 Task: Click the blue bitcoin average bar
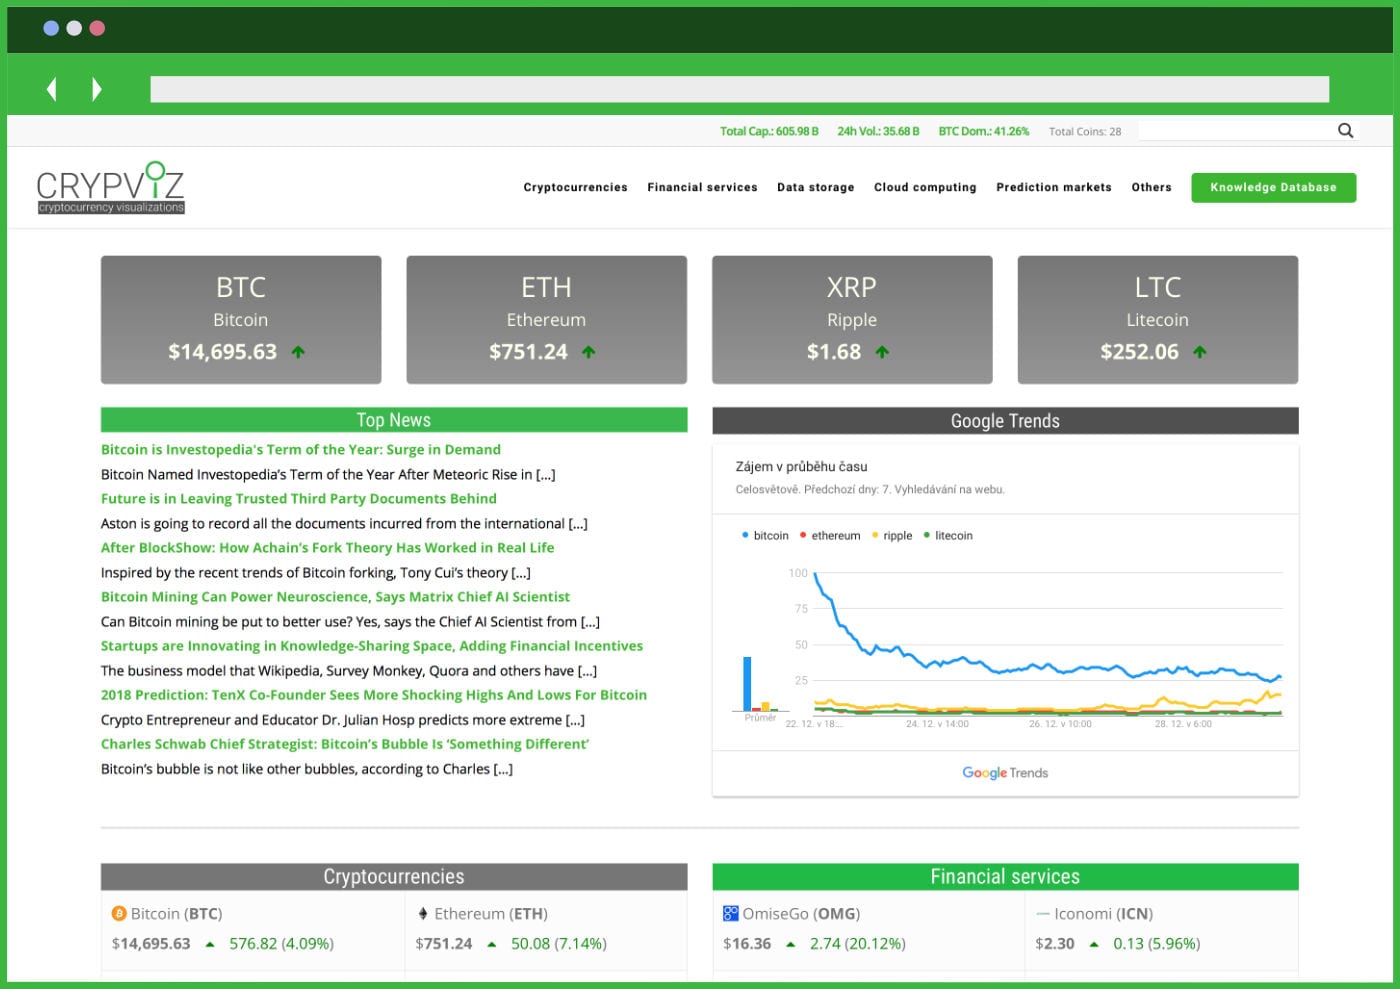click(x=747, y=684)
